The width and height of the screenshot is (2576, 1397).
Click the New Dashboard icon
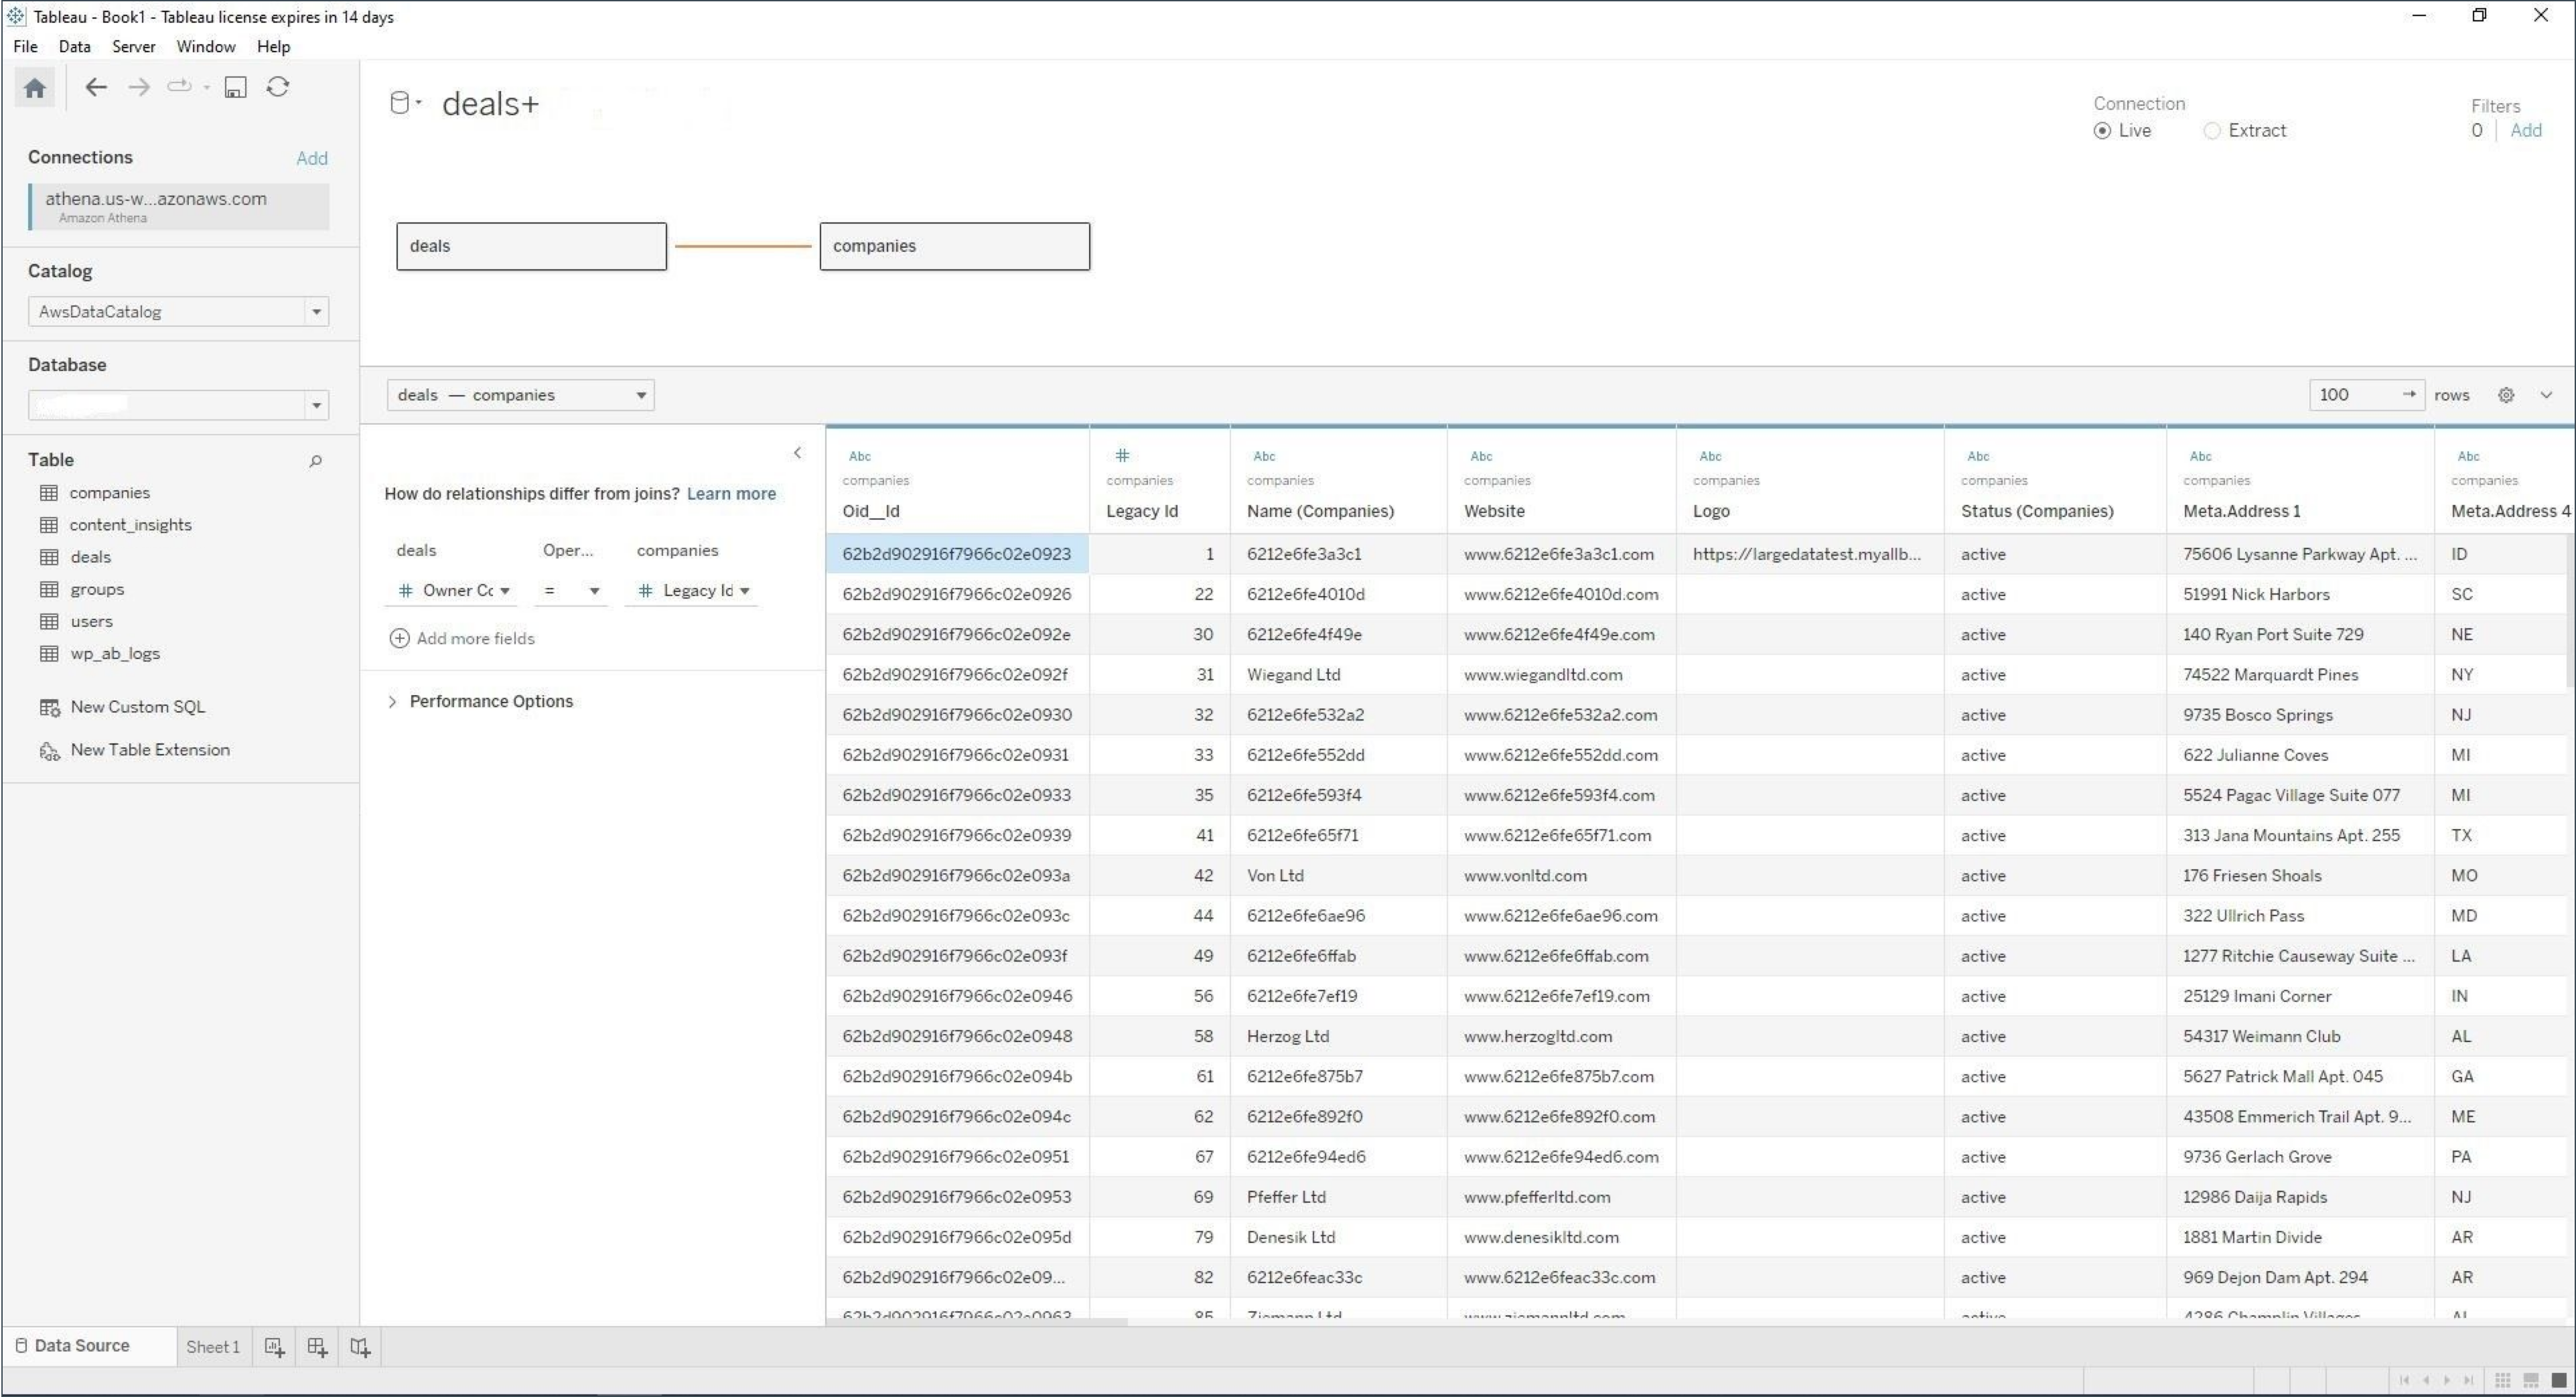pyautogui.click(x=317, y=1347)
